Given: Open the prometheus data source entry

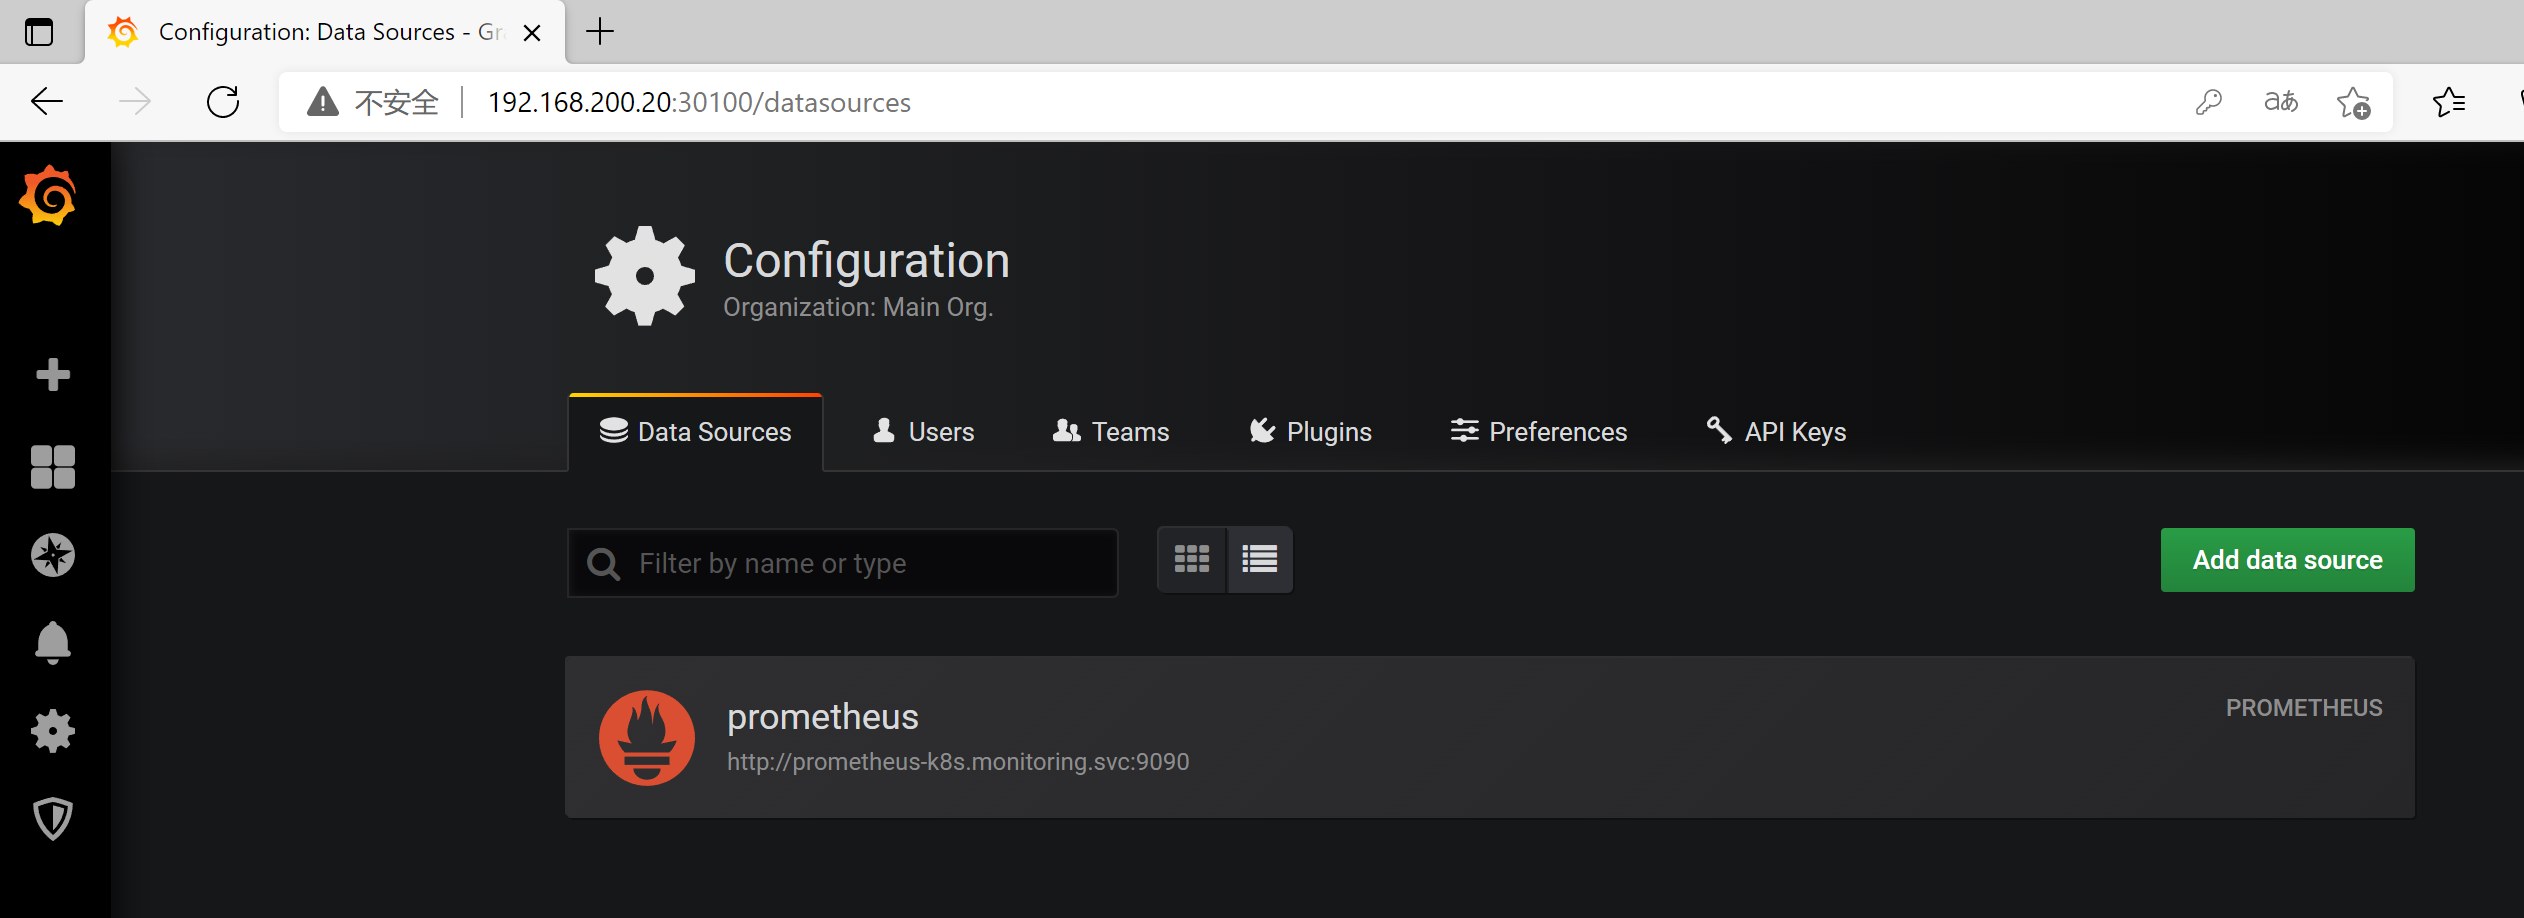Looking at the screenshot, I should click(x=822, y=718).
